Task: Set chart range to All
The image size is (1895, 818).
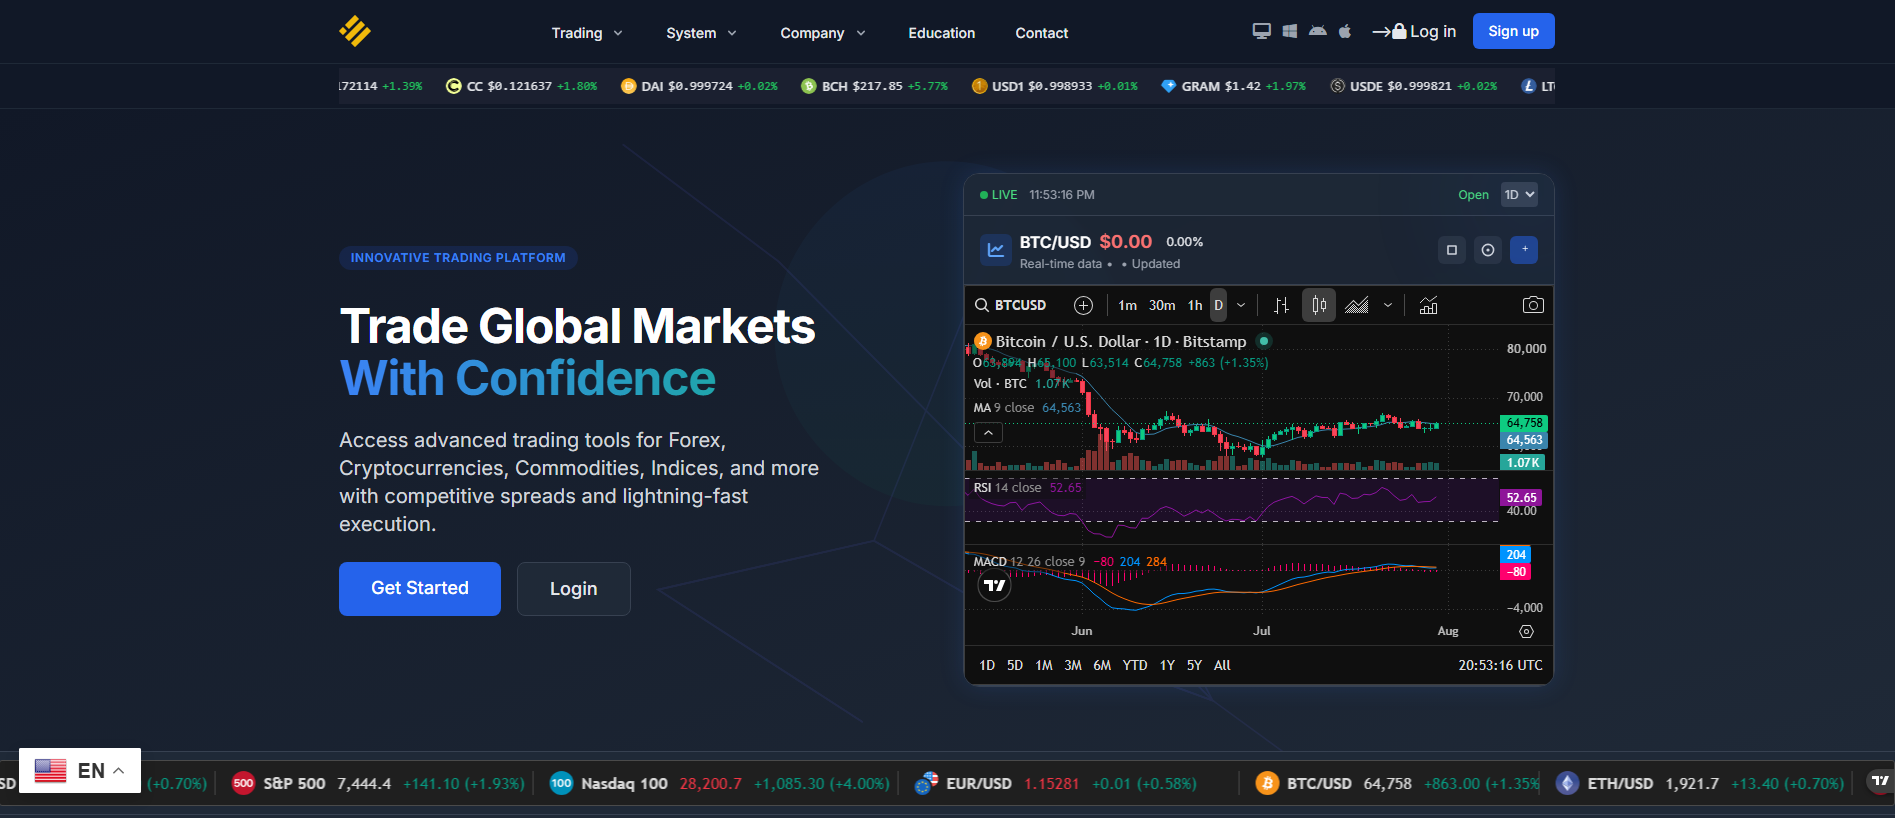Action: 1222,665
